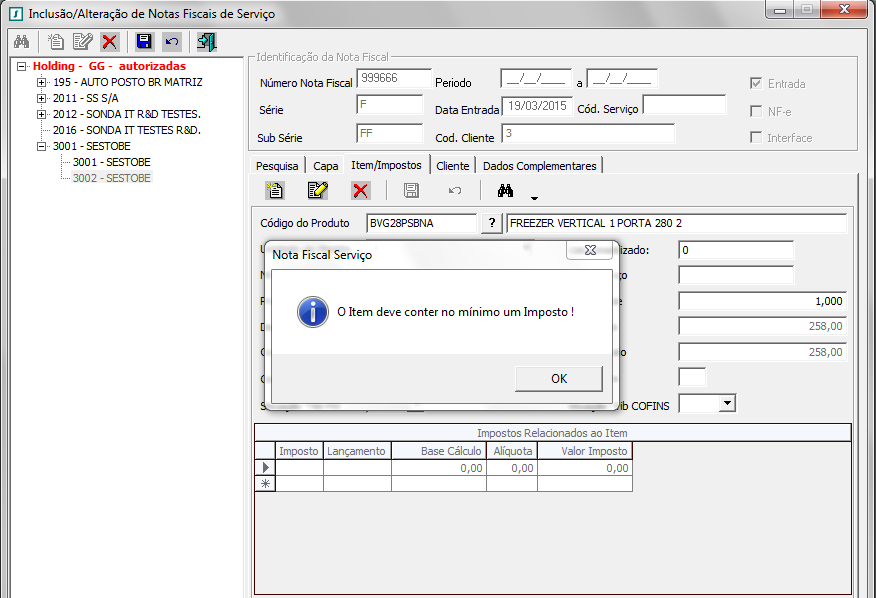Screen dimensions: 876x598
Task: Collapse the 3001 - SESTOBE tree node
Action: [x=41, y=146]
